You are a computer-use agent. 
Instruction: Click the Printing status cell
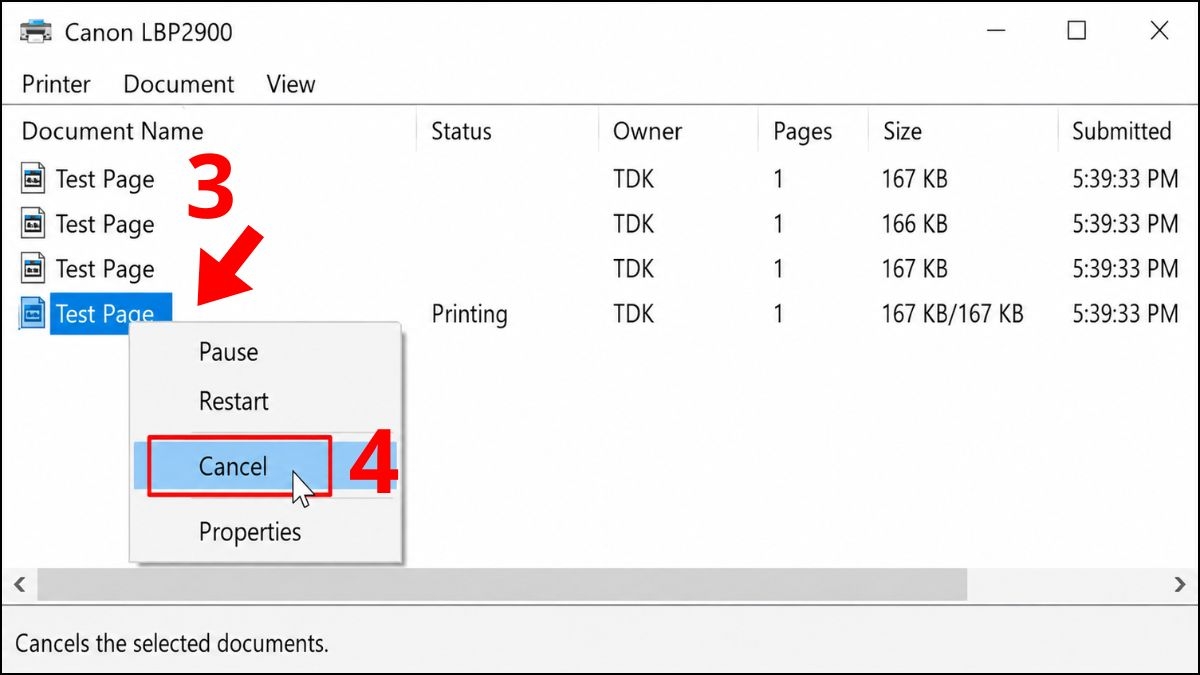(469, 314)
